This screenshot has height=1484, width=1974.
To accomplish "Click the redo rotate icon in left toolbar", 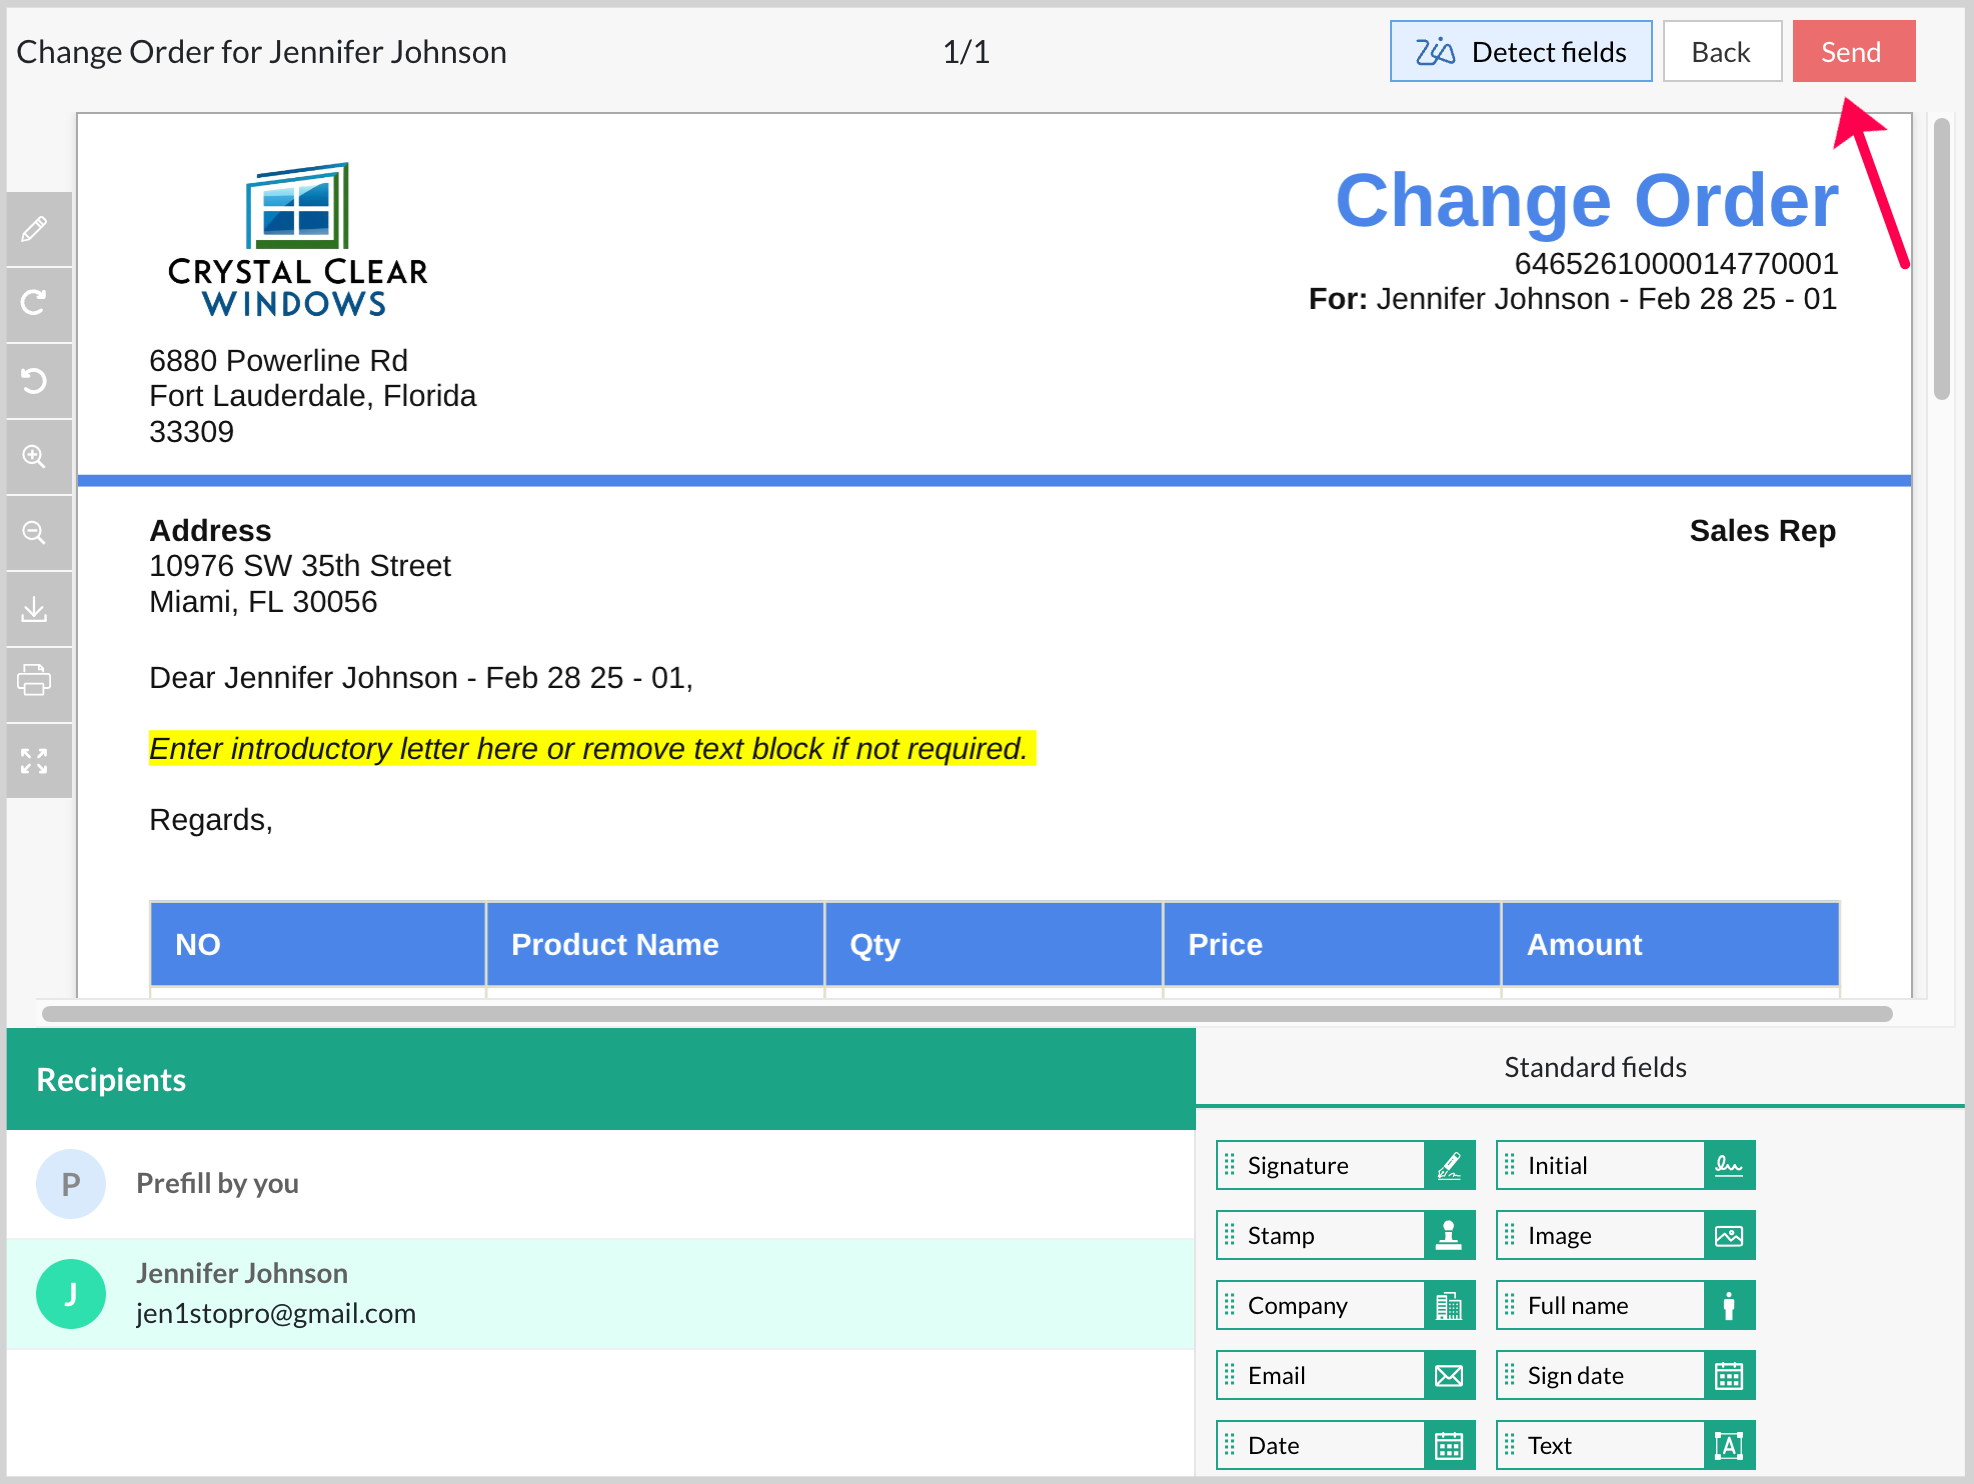I will 35,304.
